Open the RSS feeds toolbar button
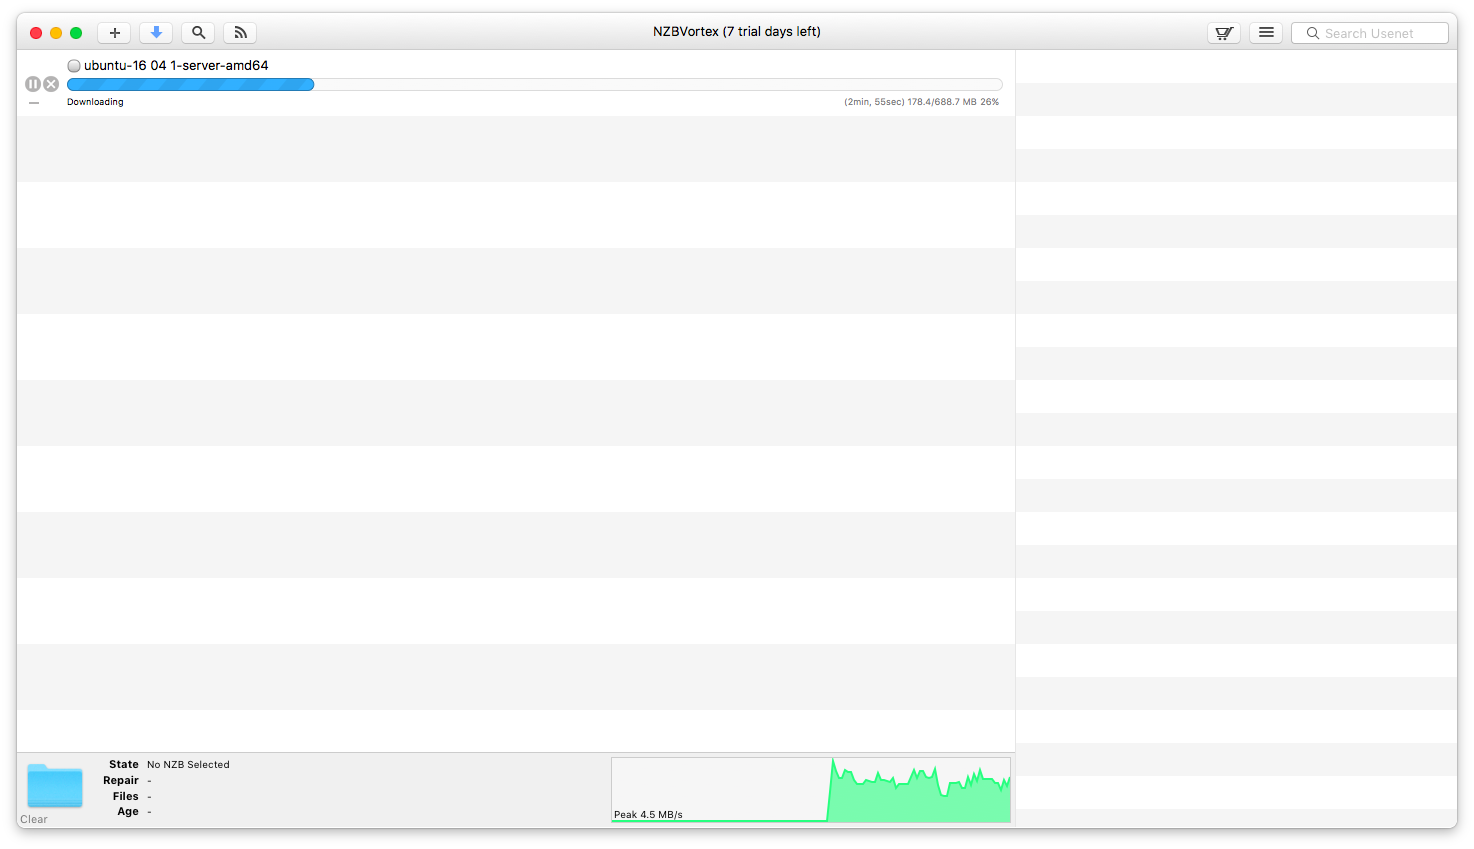 [240, 33]
